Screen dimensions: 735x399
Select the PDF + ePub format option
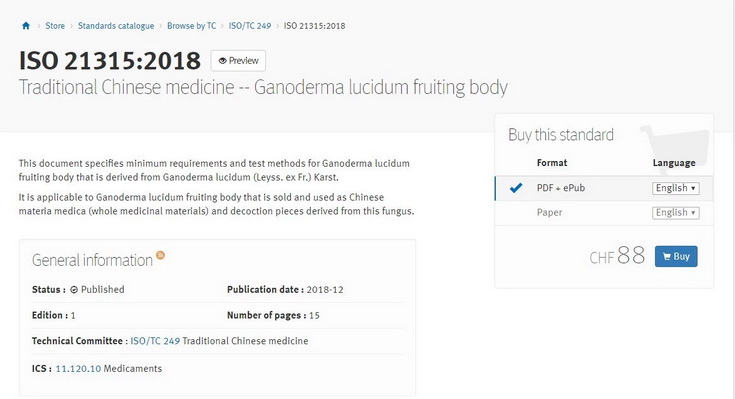[561, 188]
